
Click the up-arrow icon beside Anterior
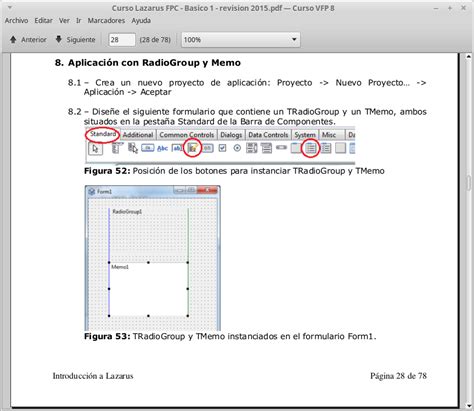[x=13, y=40]
